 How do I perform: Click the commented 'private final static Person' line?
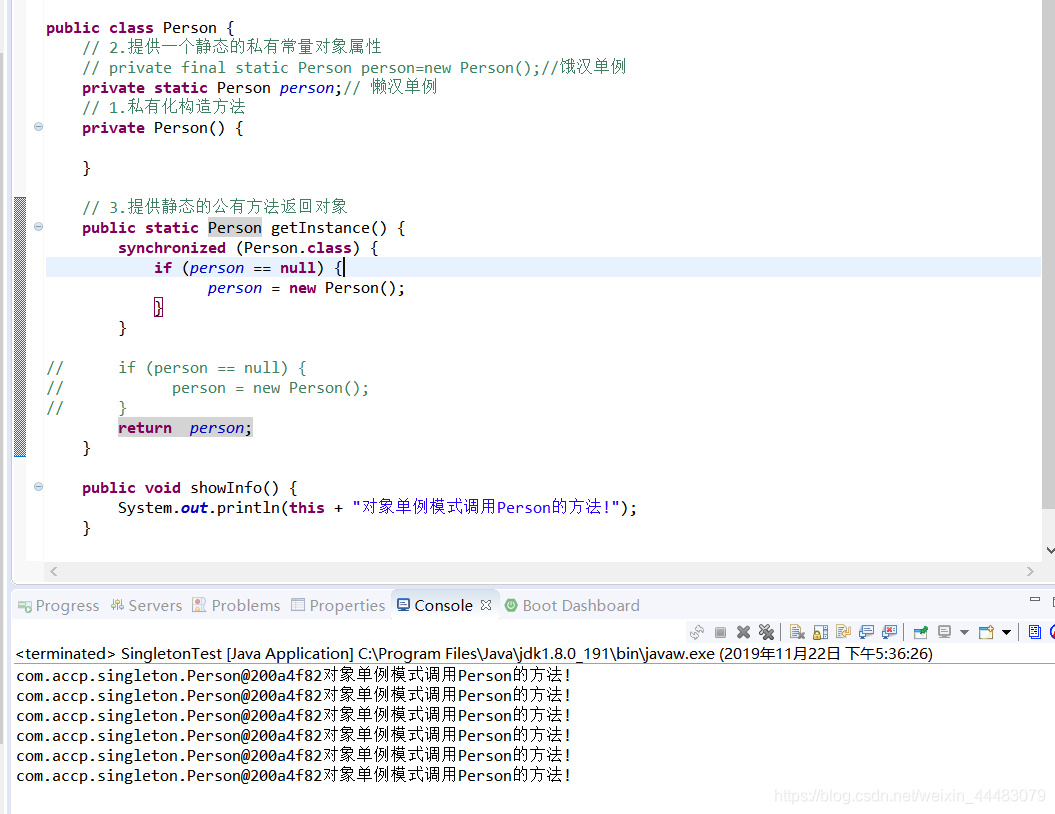click(x=354, y=67)
